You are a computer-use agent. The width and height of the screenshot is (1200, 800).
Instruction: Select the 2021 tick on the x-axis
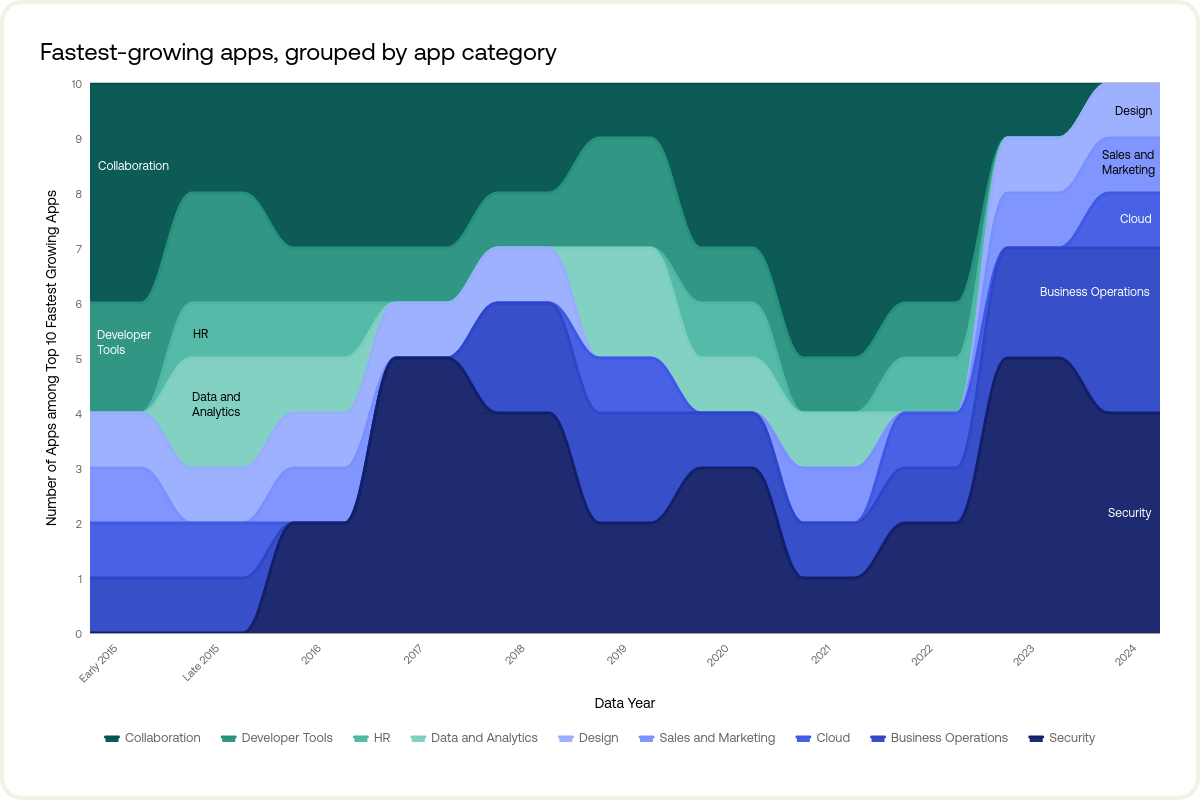coord(821,656)
